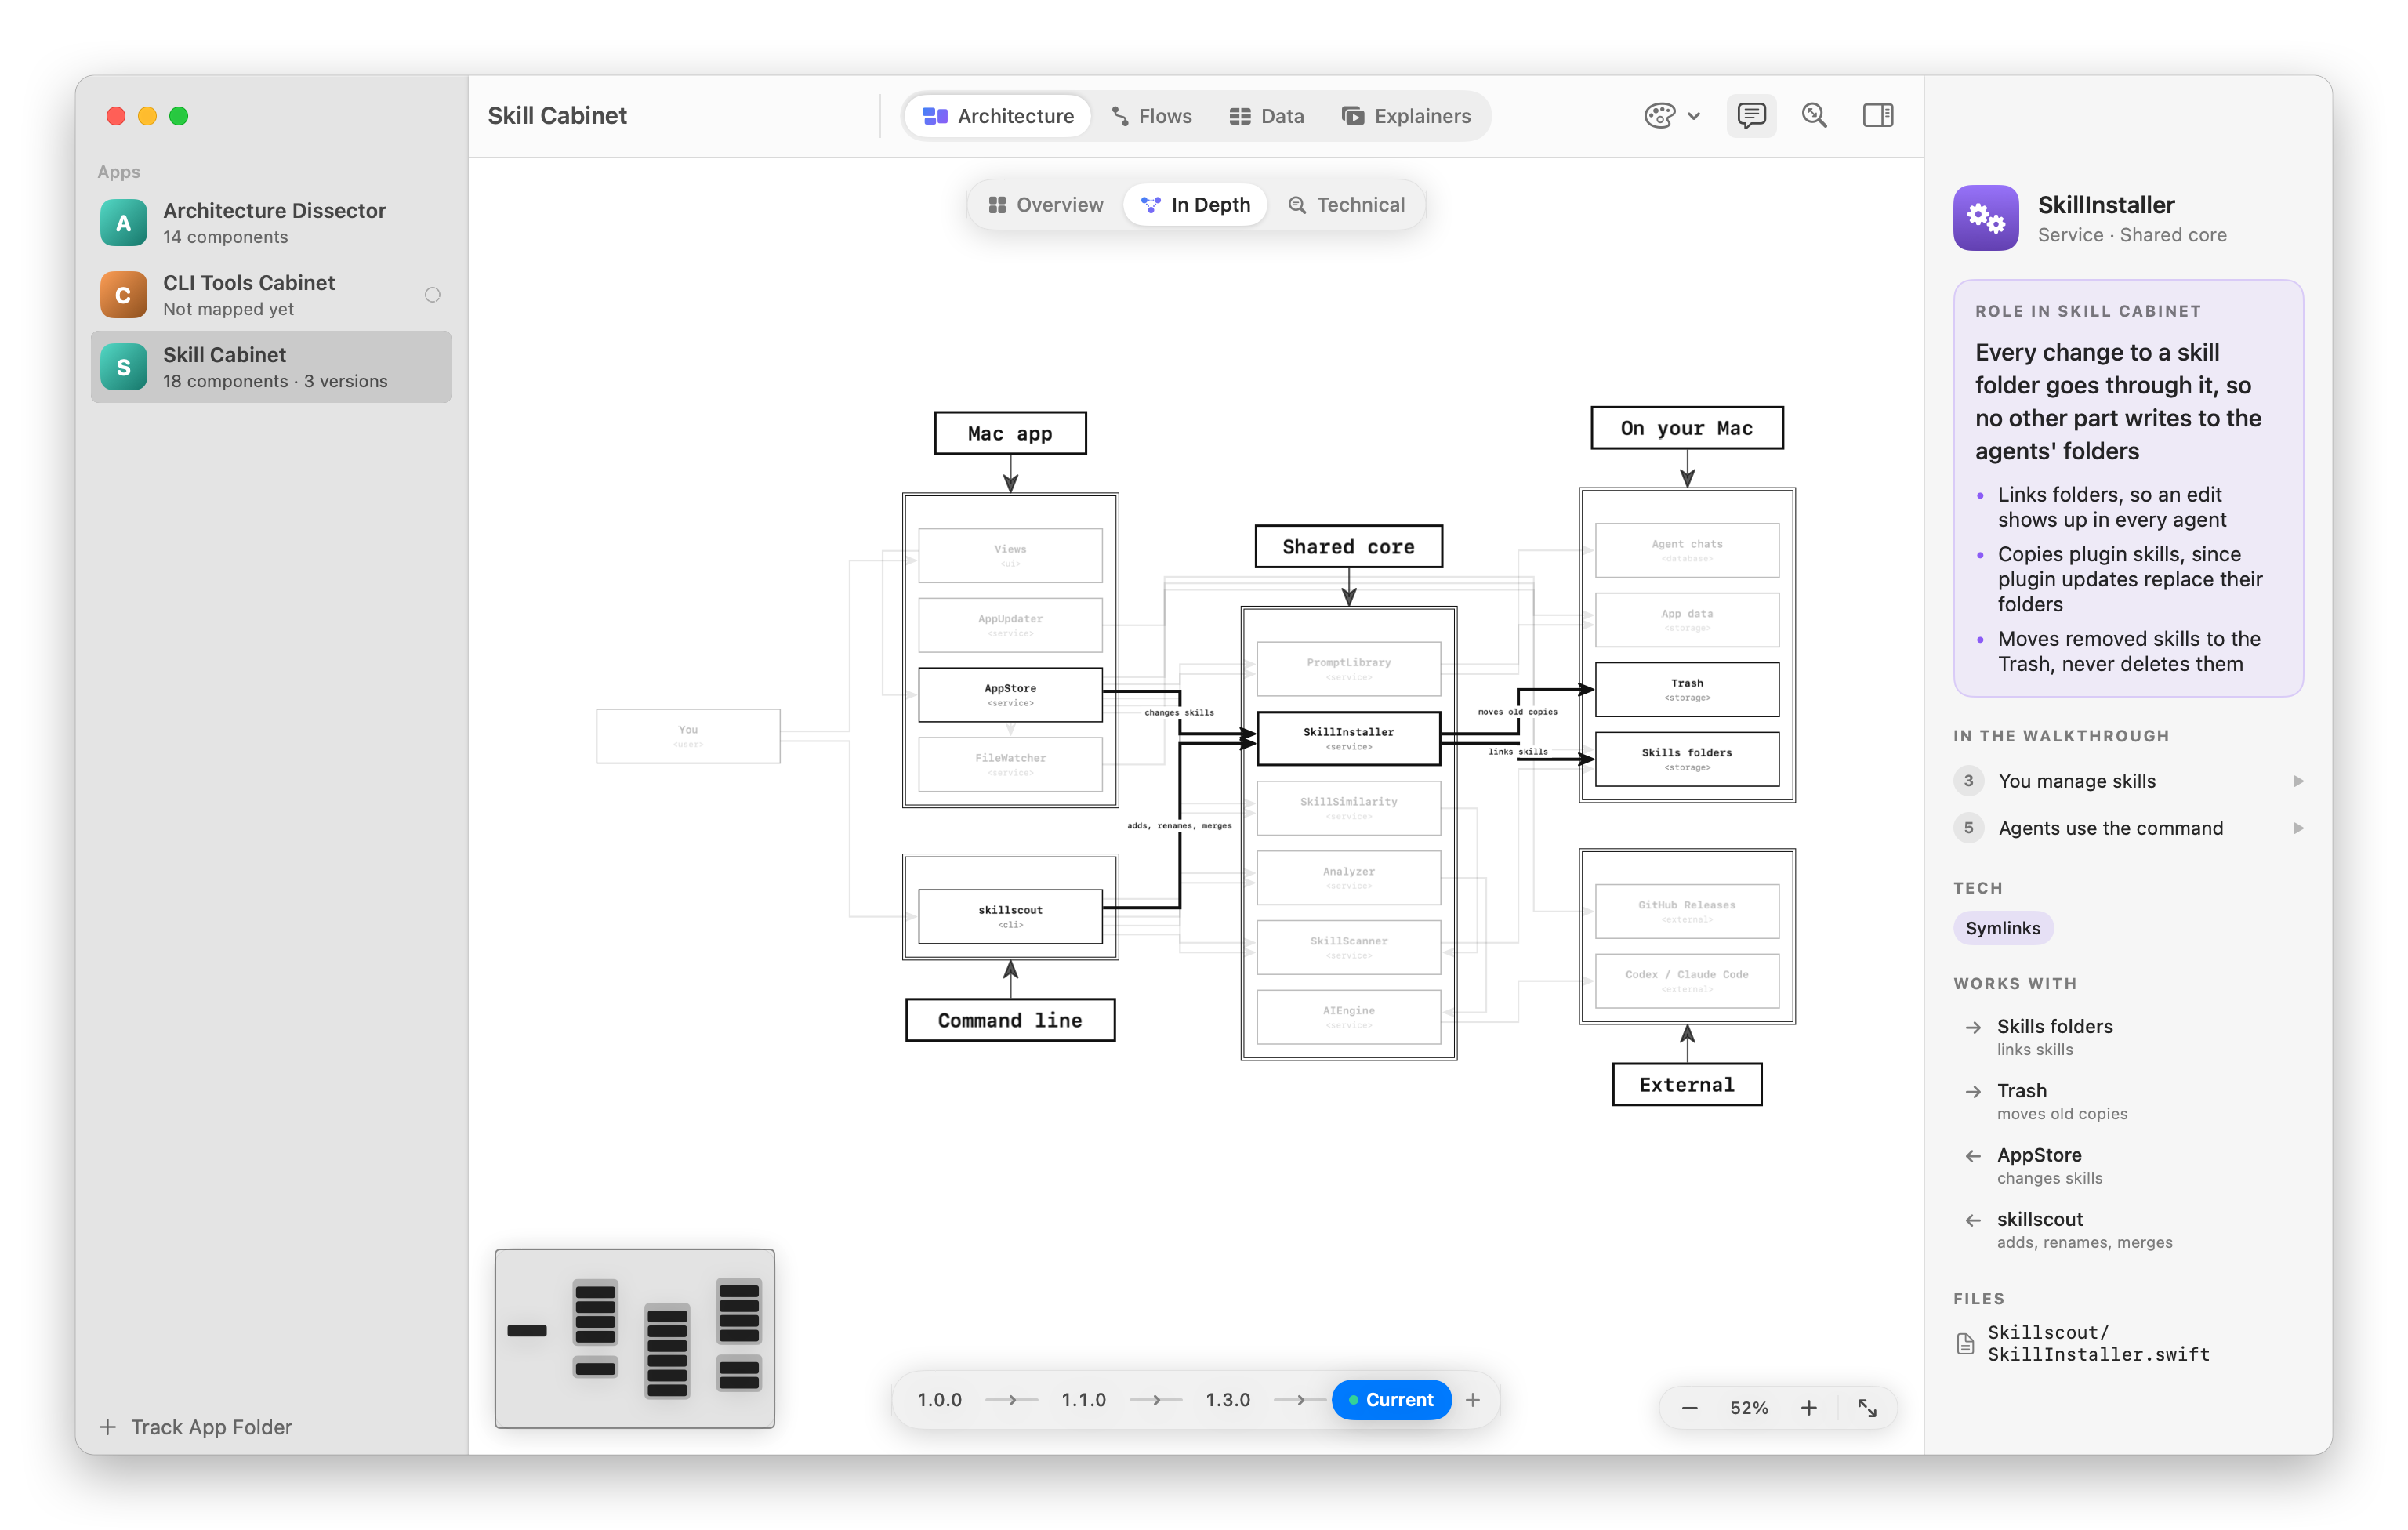This screenshot has height=1530, width=2408.
Task: Toggle the right inspector sidebar icon
Action: coord(1877,116)
